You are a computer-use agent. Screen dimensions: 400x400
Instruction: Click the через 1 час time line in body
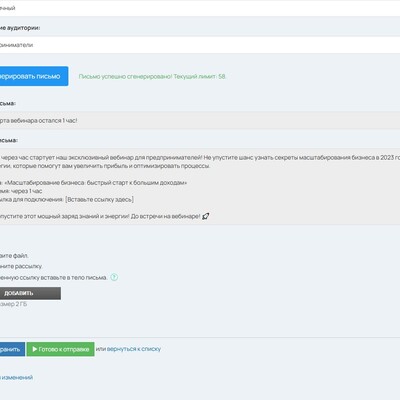tap(21, 191)
